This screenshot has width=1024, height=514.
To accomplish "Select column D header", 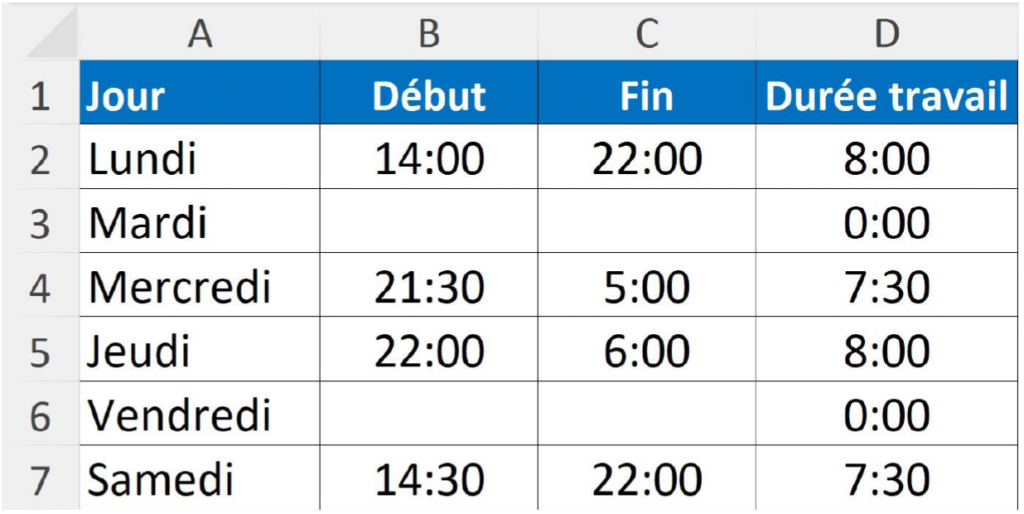I will (886, 34).
